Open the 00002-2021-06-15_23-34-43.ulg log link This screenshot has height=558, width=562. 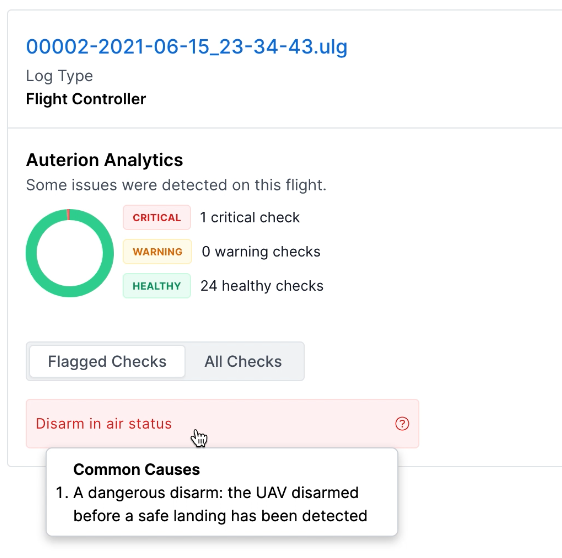click(187, 47)
